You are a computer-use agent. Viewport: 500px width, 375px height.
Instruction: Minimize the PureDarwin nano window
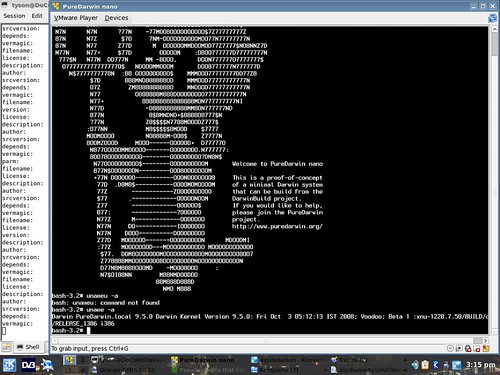pyautogui.click(x=474, y=6)
